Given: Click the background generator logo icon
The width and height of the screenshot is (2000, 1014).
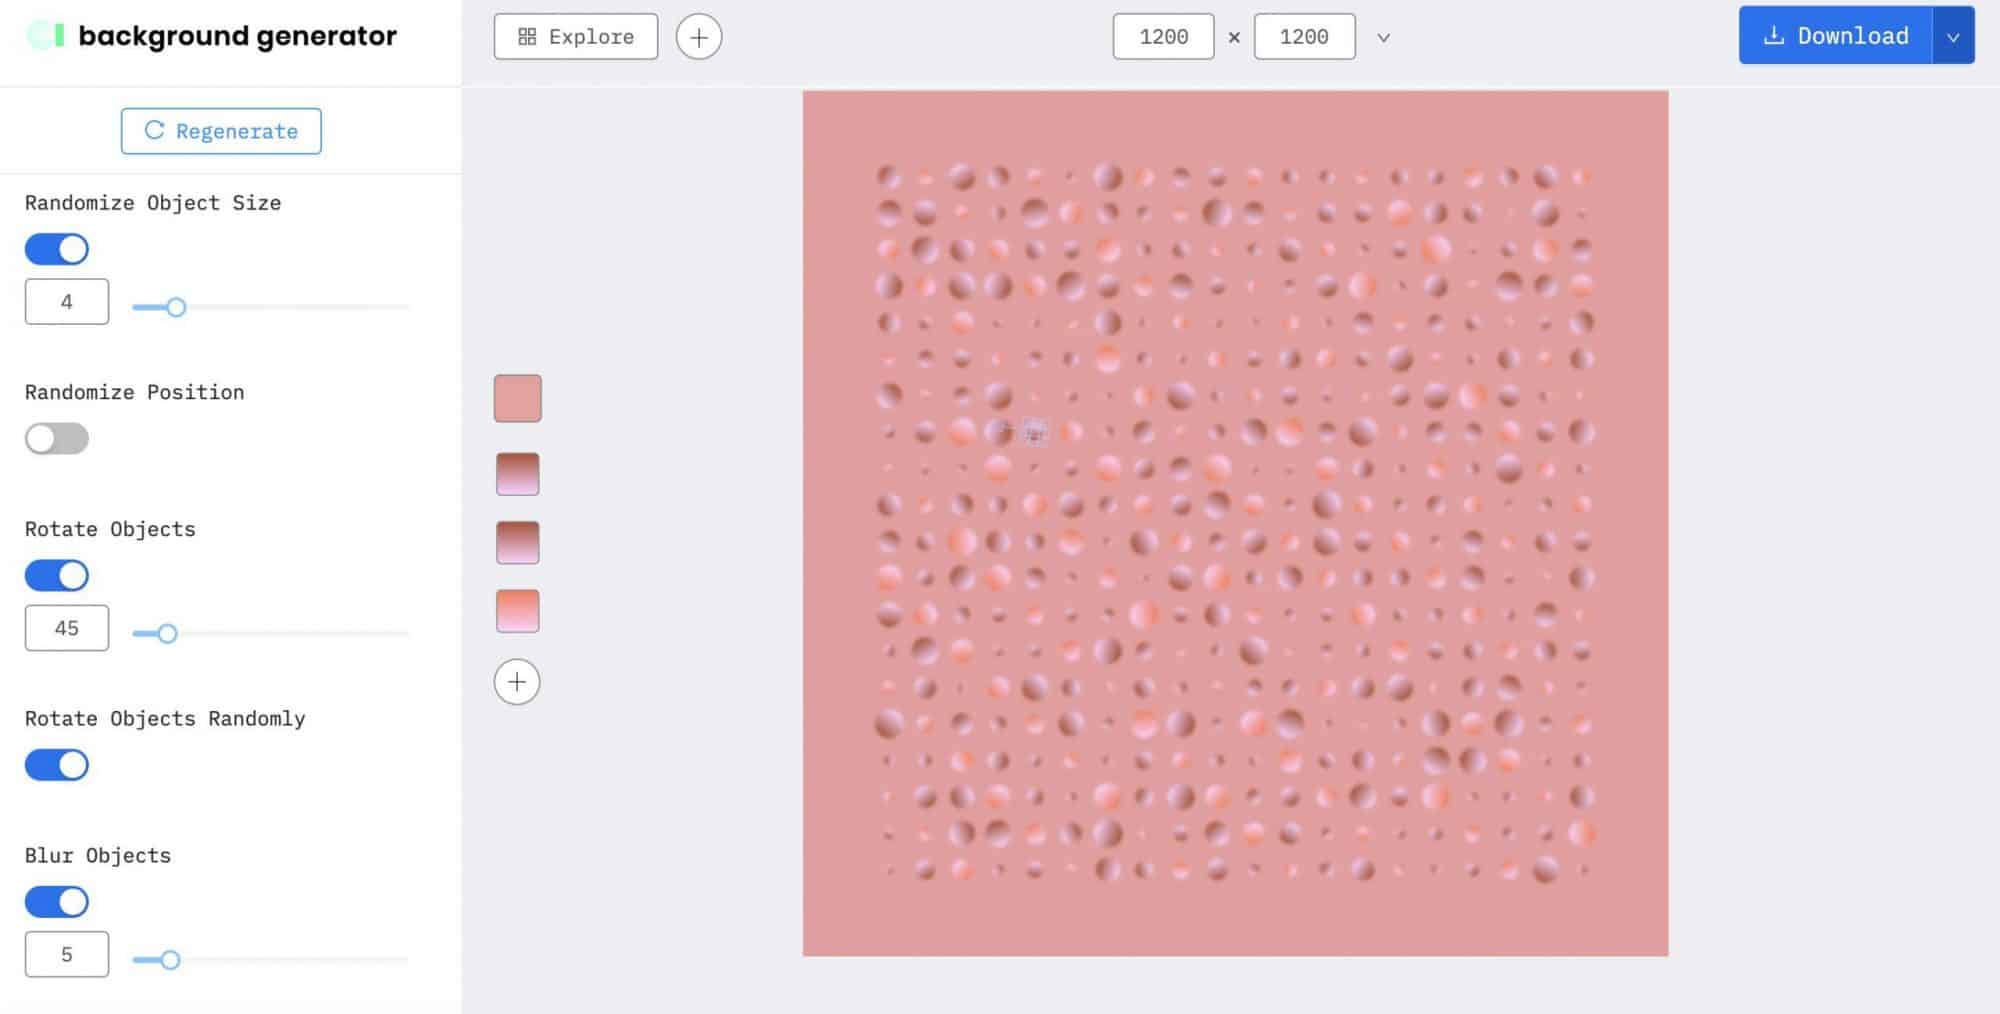Looking at the screenshot, I should point(44,35).
